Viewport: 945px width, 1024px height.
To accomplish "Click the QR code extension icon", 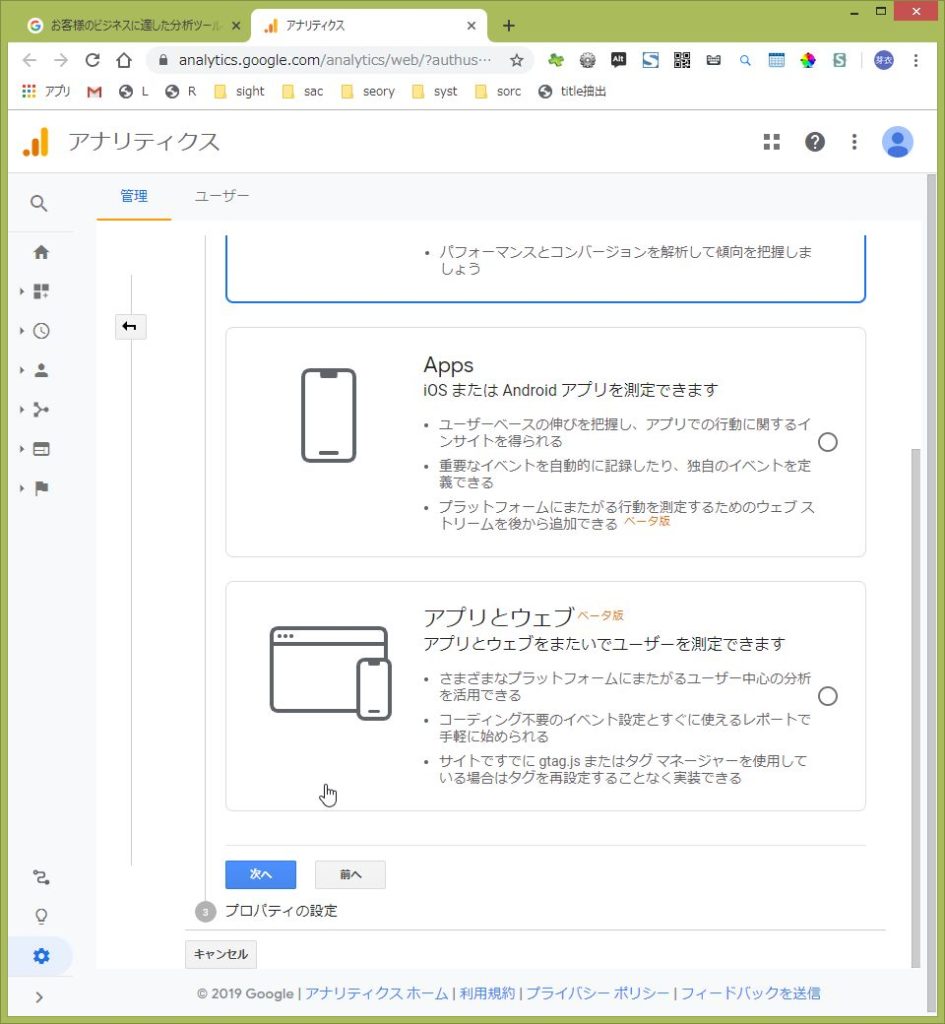I will [682, 60].
